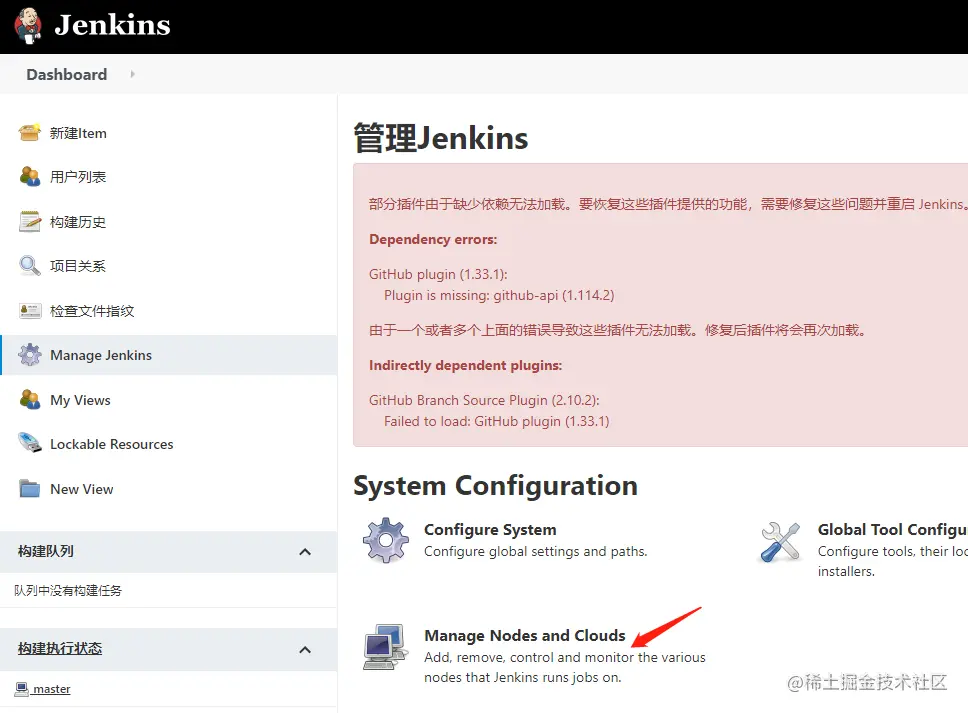The height and width of the screenshot is (713, 968).
Task: Click the GitHub Branch Source Plugin (2.10.2) text
Action: [484, 400]
